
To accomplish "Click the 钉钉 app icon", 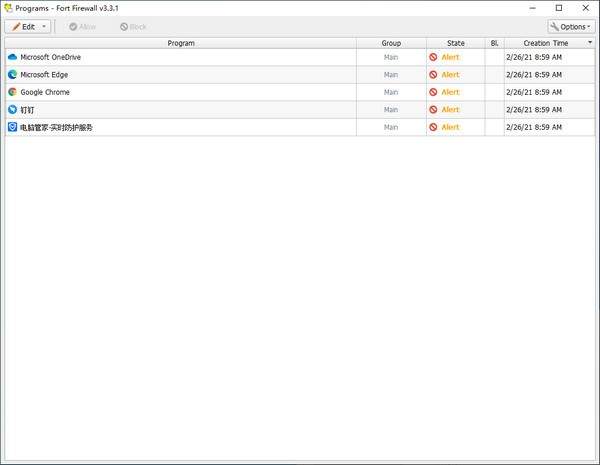I will coord(13,110).
